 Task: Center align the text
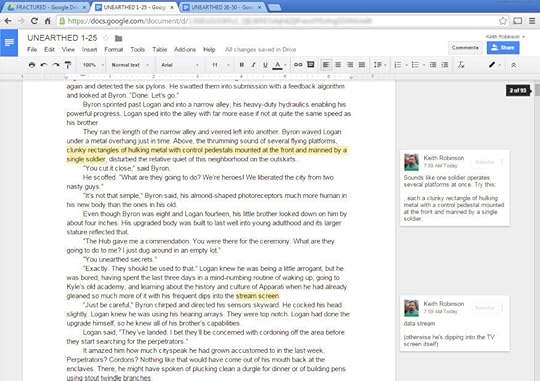tap(338, 65)
